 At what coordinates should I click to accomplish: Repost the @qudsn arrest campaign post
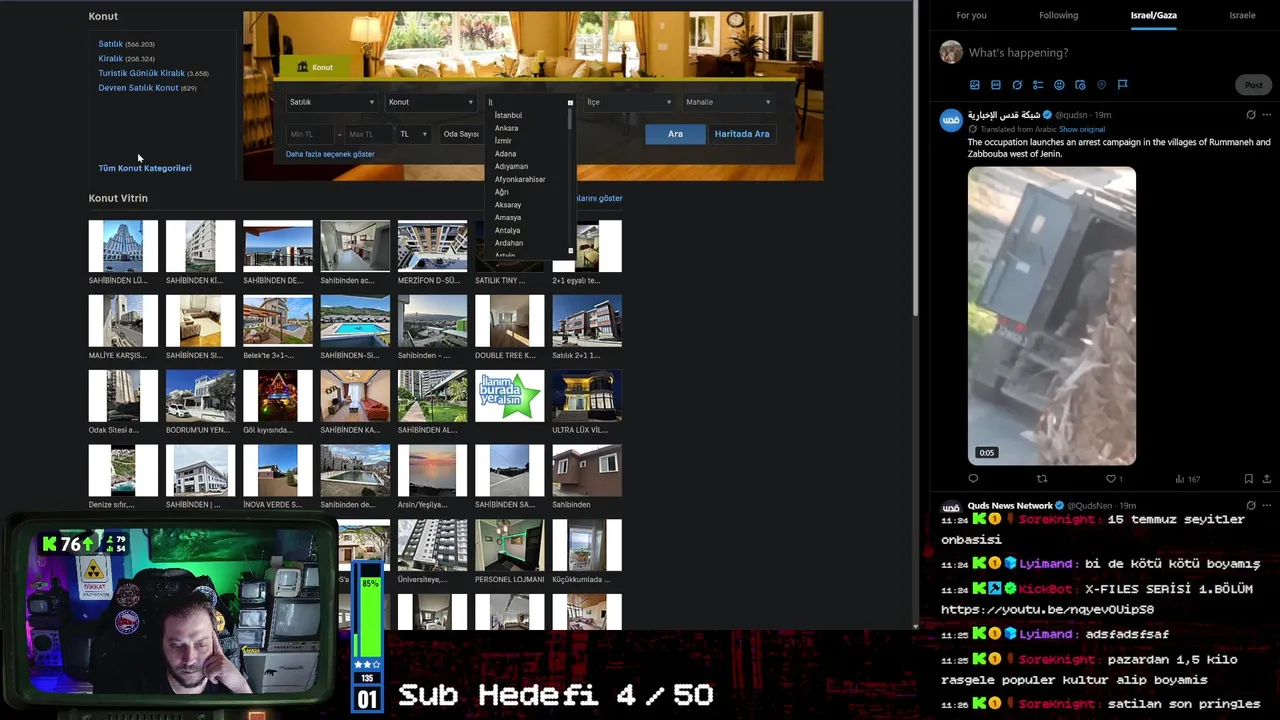[1042, 479]
